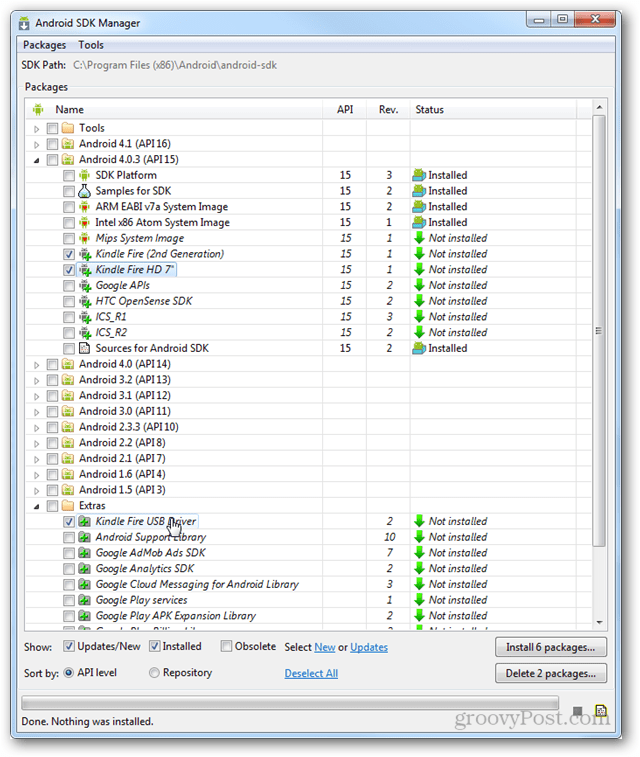640x757 pixels.
Task: Click the Select New link
Action: tap(325, 647)
